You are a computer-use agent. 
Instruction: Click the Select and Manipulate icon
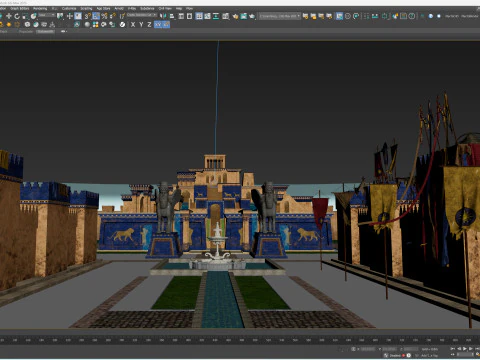tap(70, 16)
